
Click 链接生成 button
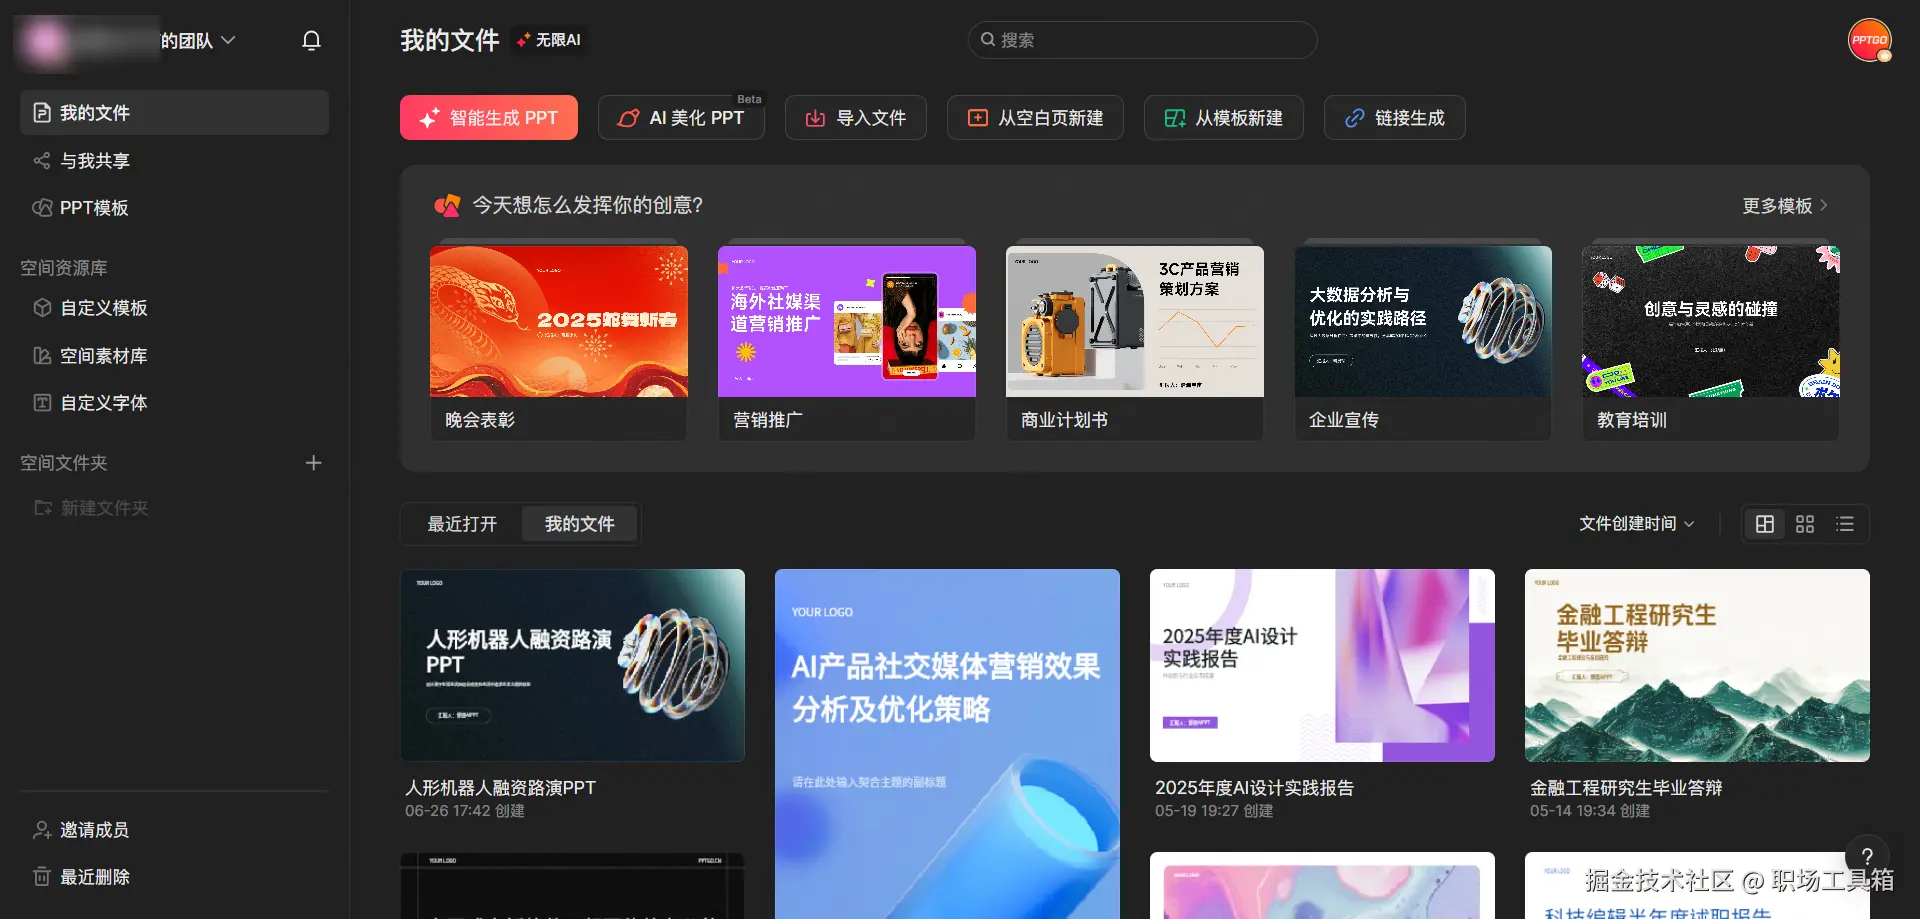coord(1395,118)
